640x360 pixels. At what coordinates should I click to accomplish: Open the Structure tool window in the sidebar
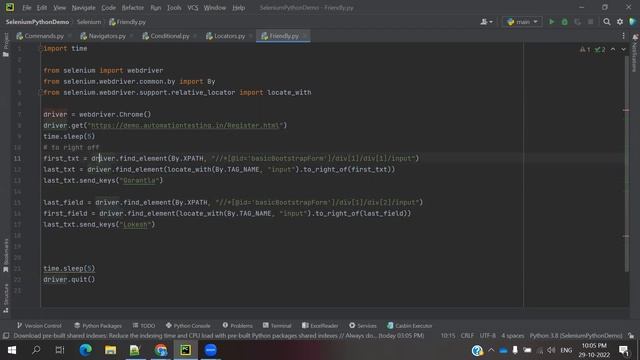[6, 298]
